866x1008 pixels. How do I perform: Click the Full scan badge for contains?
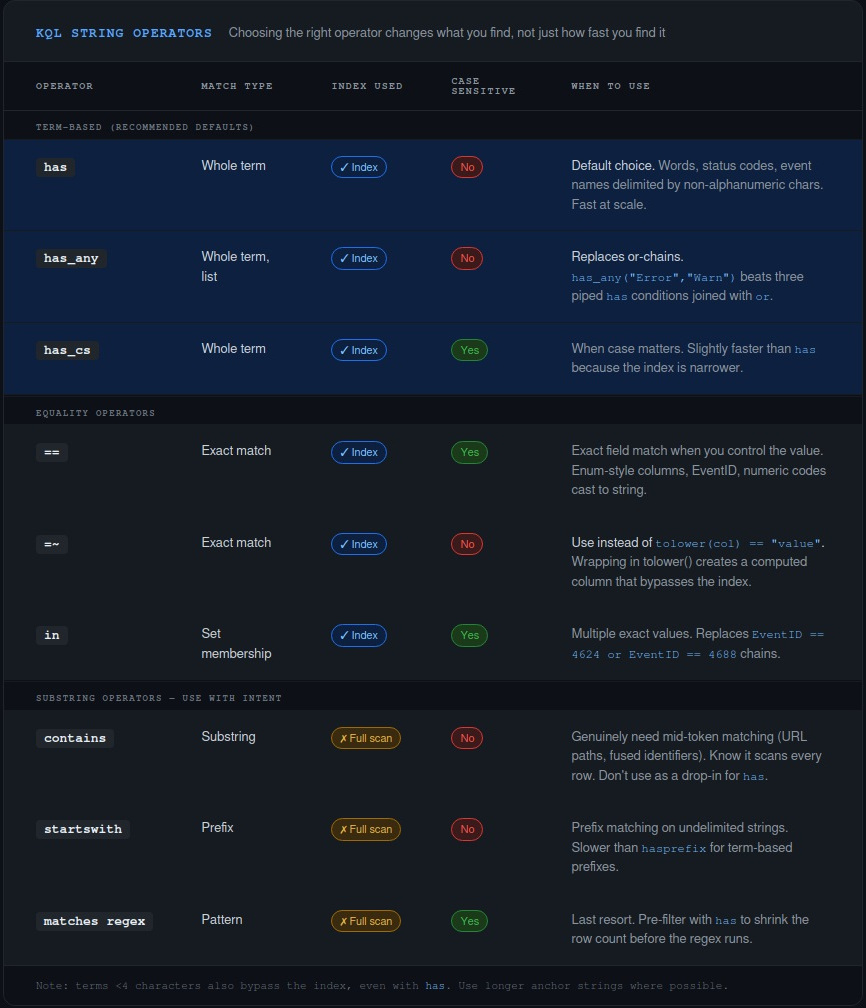click(x=365, y=738)
